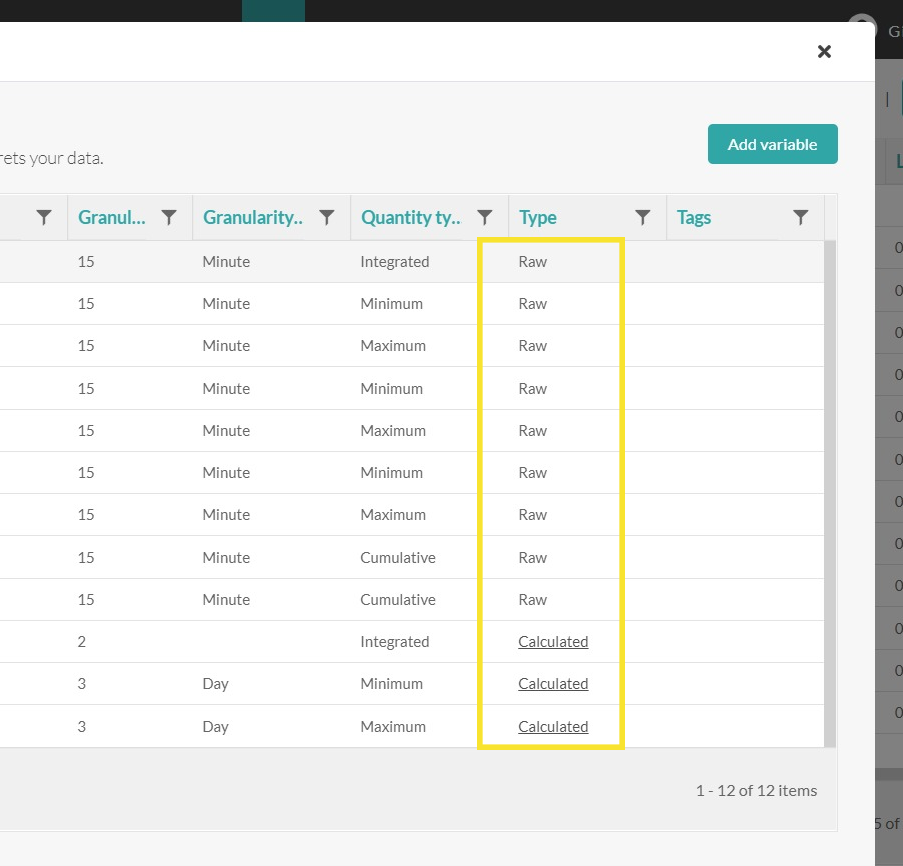The width and height of the screenshot is (903, 866).
Task: Open the Tags column header filter dropdown
Action: click(799, 217)
